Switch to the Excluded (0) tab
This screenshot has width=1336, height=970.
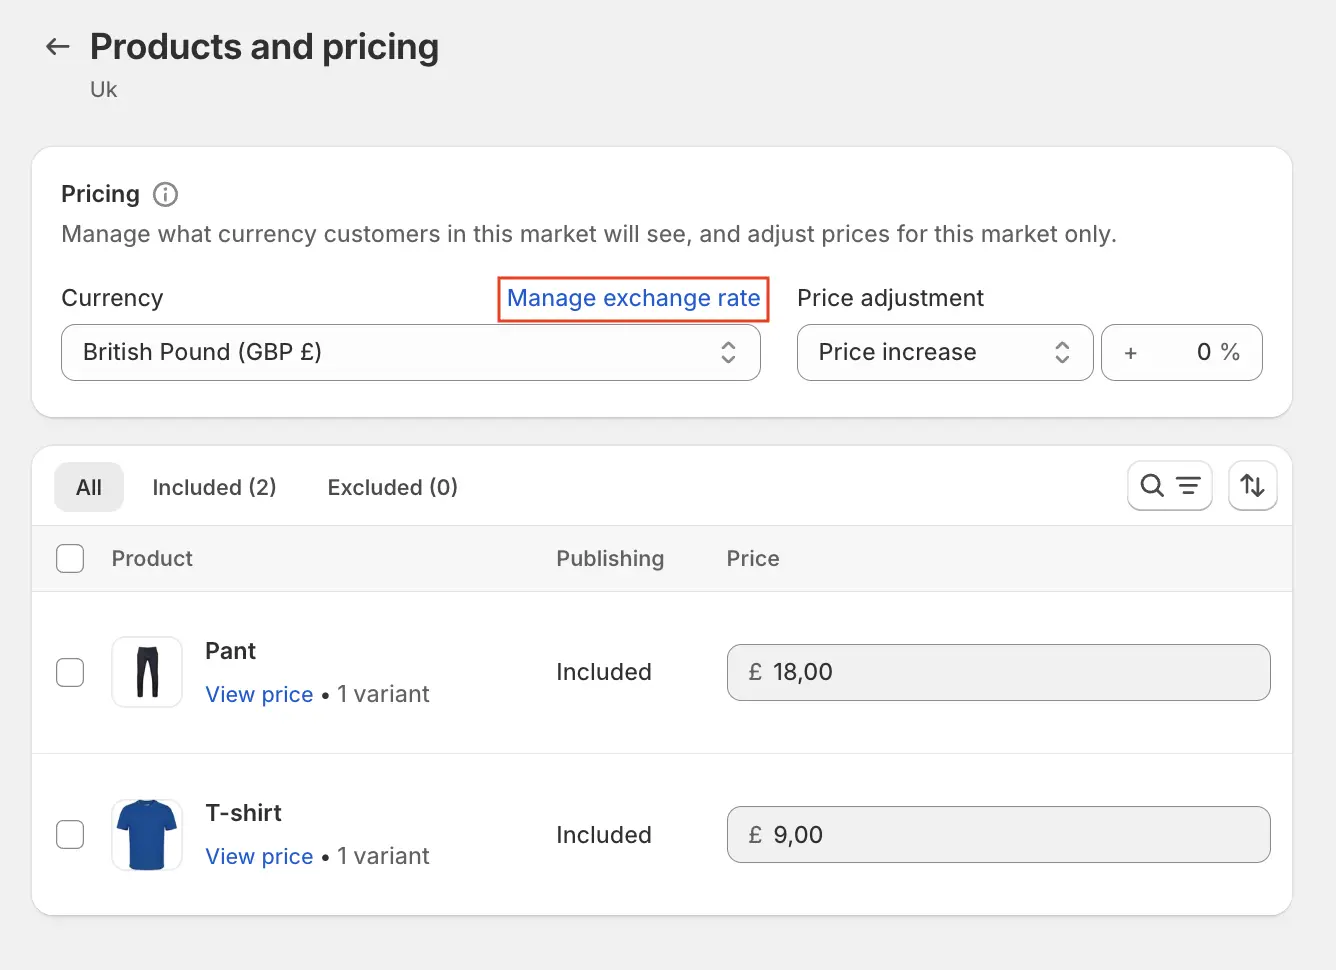[392, 487]
